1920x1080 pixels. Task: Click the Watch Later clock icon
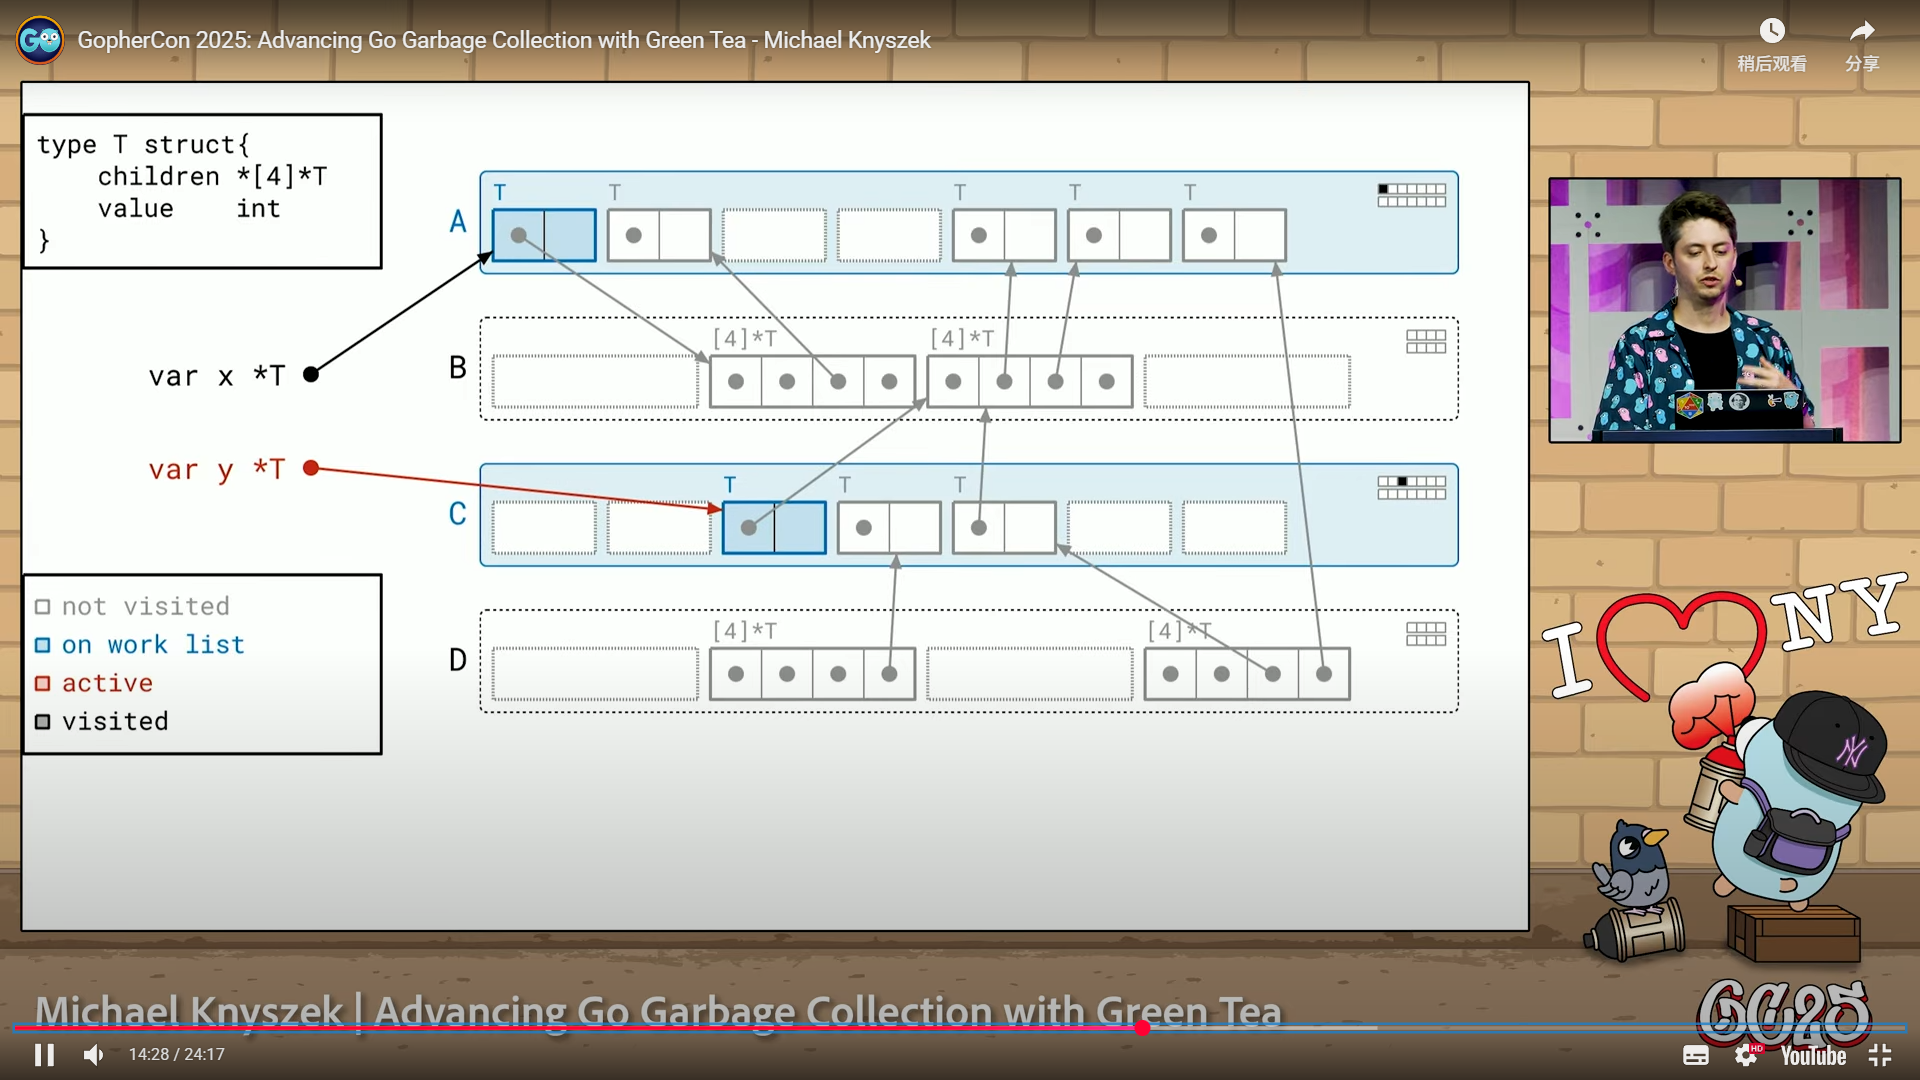(x=1771, y=32)
